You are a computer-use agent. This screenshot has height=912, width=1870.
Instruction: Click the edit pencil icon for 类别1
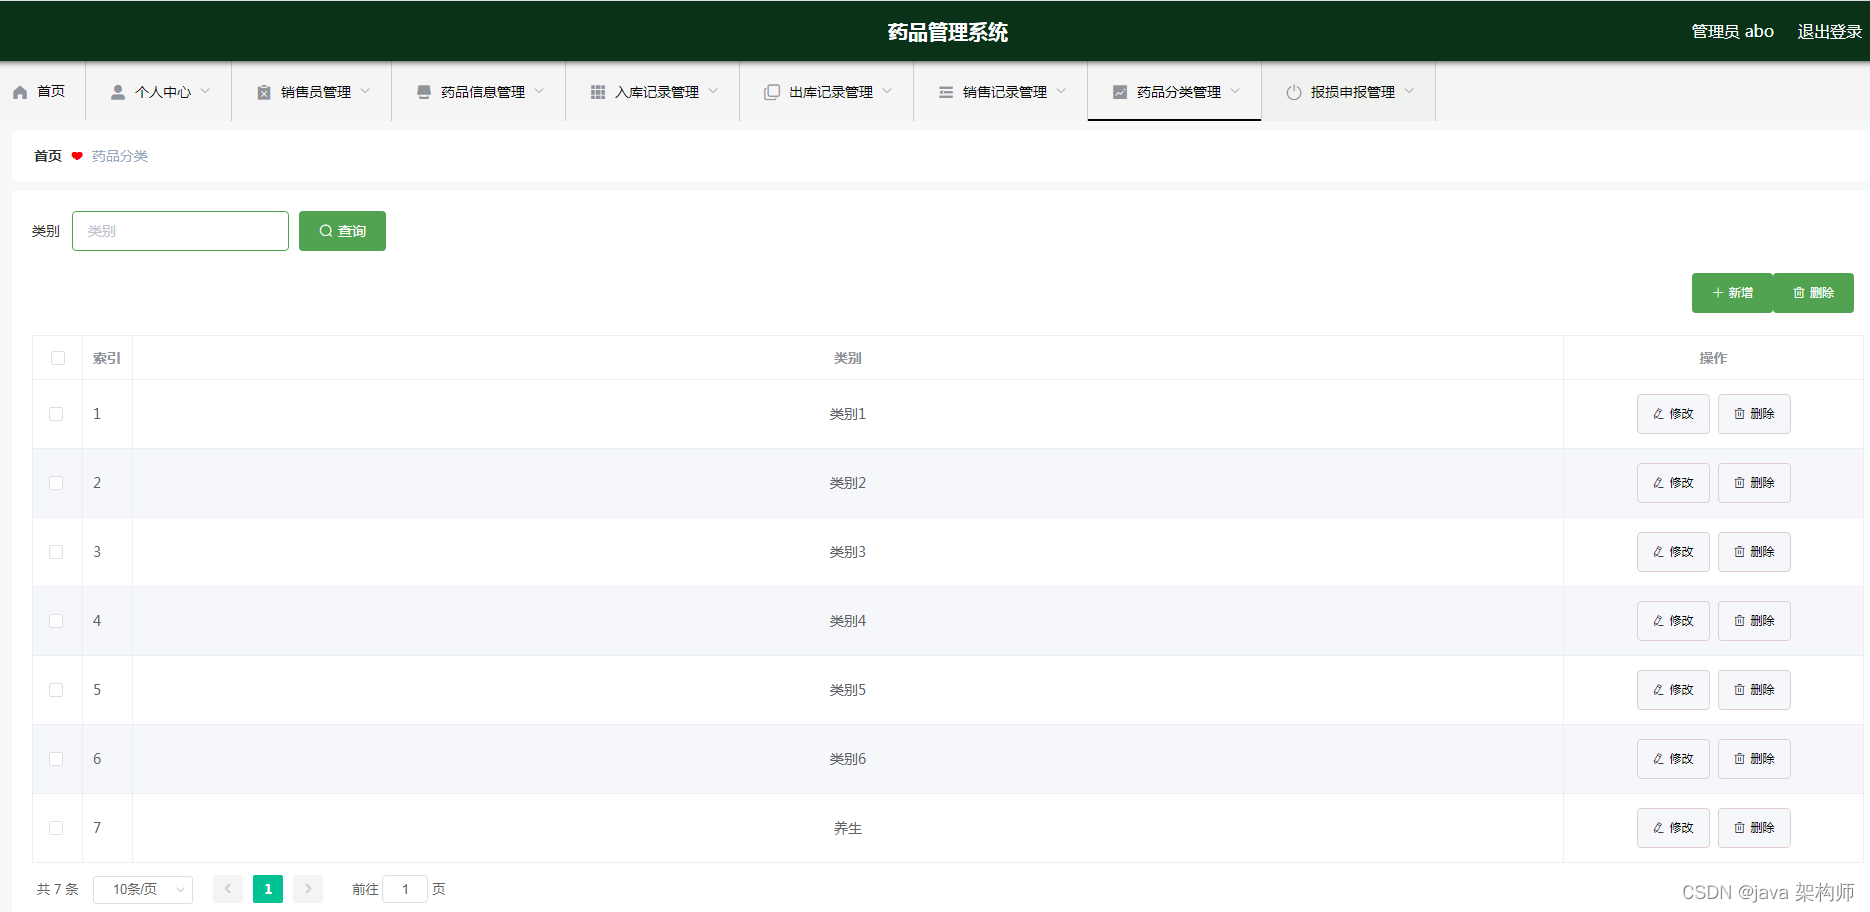tap(1659, 414)
